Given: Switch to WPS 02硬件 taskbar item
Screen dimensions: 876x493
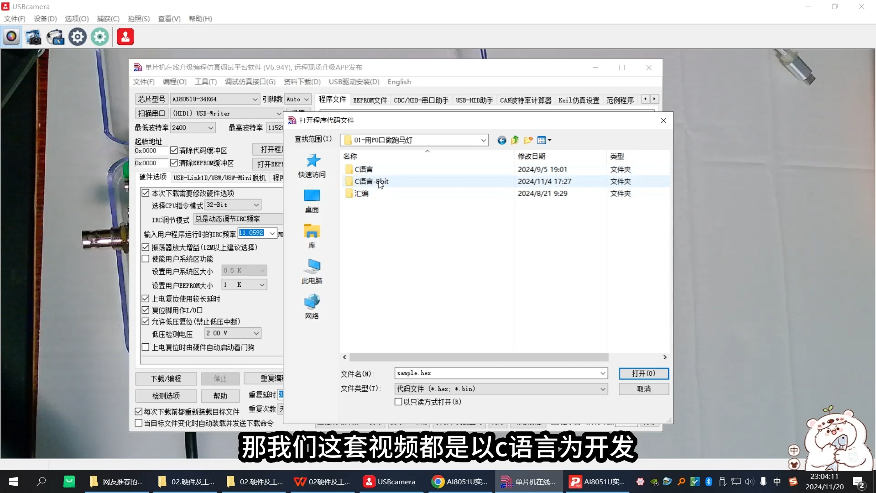Looking at the screenshot, I should tap(323, 481).
